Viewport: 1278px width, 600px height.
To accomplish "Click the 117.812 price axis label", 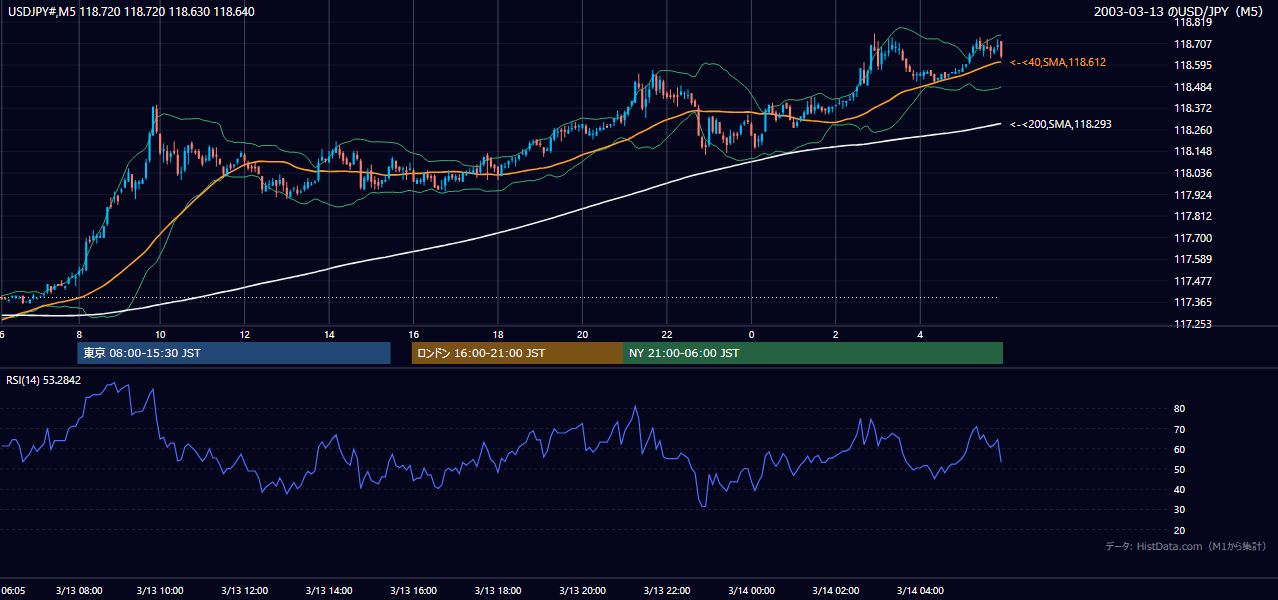I will (1192, 216).
